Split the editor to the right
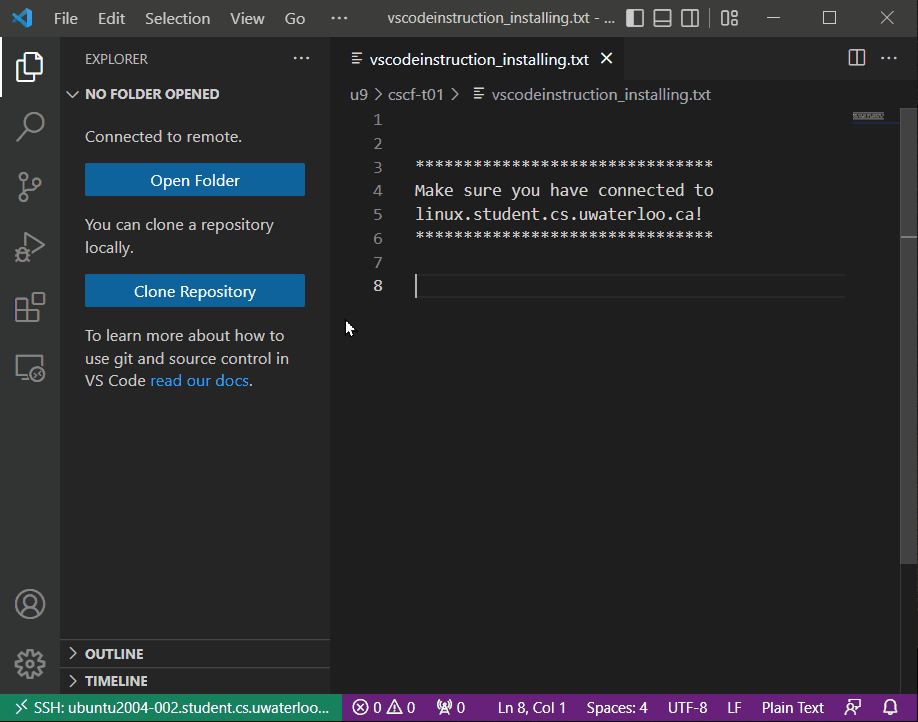Image resolution: width=918 pixels, height=722 pixels. click(856, 58)
